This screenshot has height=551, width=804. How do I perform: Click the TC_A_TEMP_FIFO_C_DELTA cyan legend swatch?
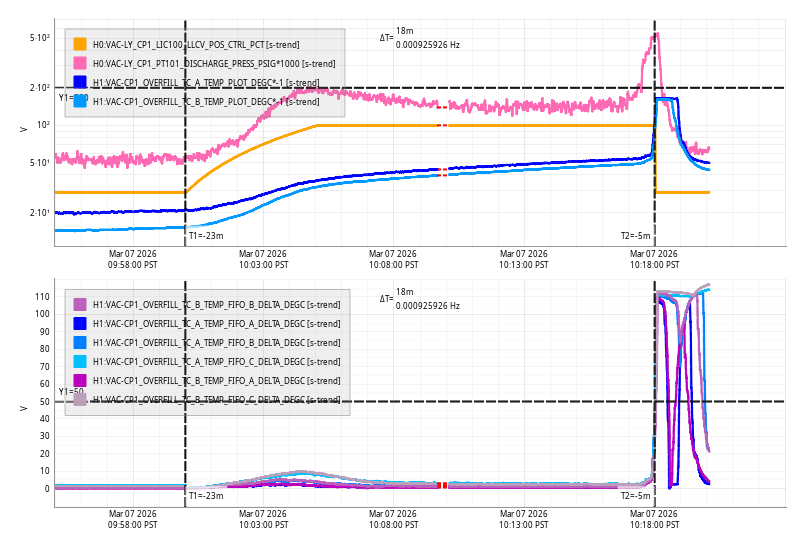(x=80, y=361)
